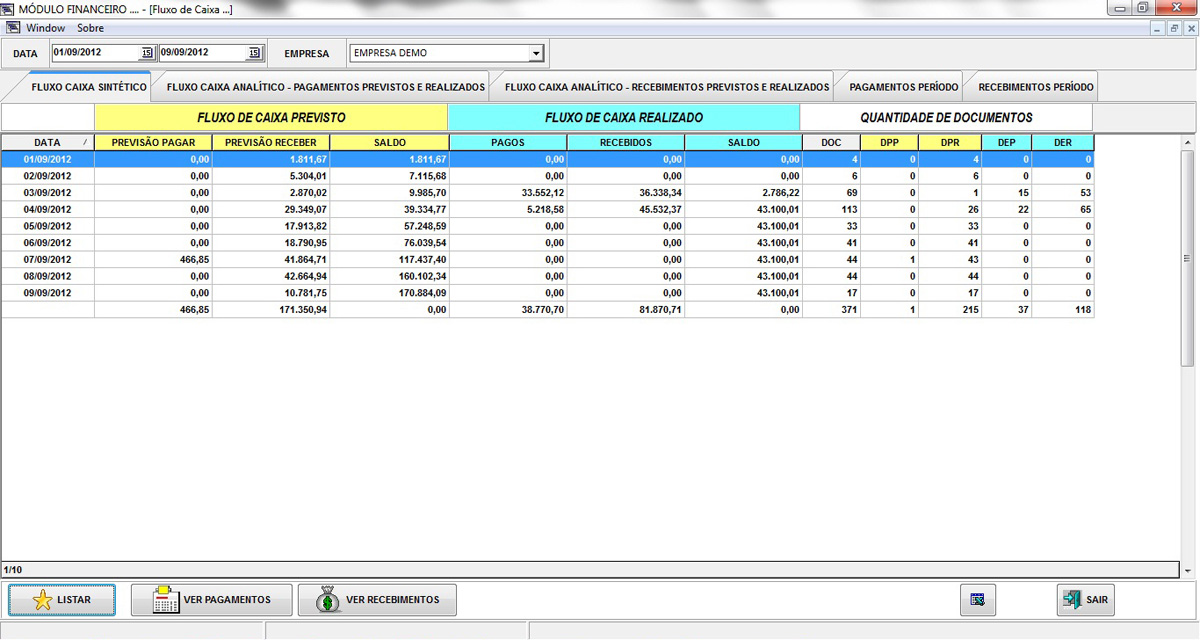Image resolution: width=1200 pixels, height=640 pixels.
Task: Click the money bag icon for Ver Recebimentos
Action: pos(327,600)
